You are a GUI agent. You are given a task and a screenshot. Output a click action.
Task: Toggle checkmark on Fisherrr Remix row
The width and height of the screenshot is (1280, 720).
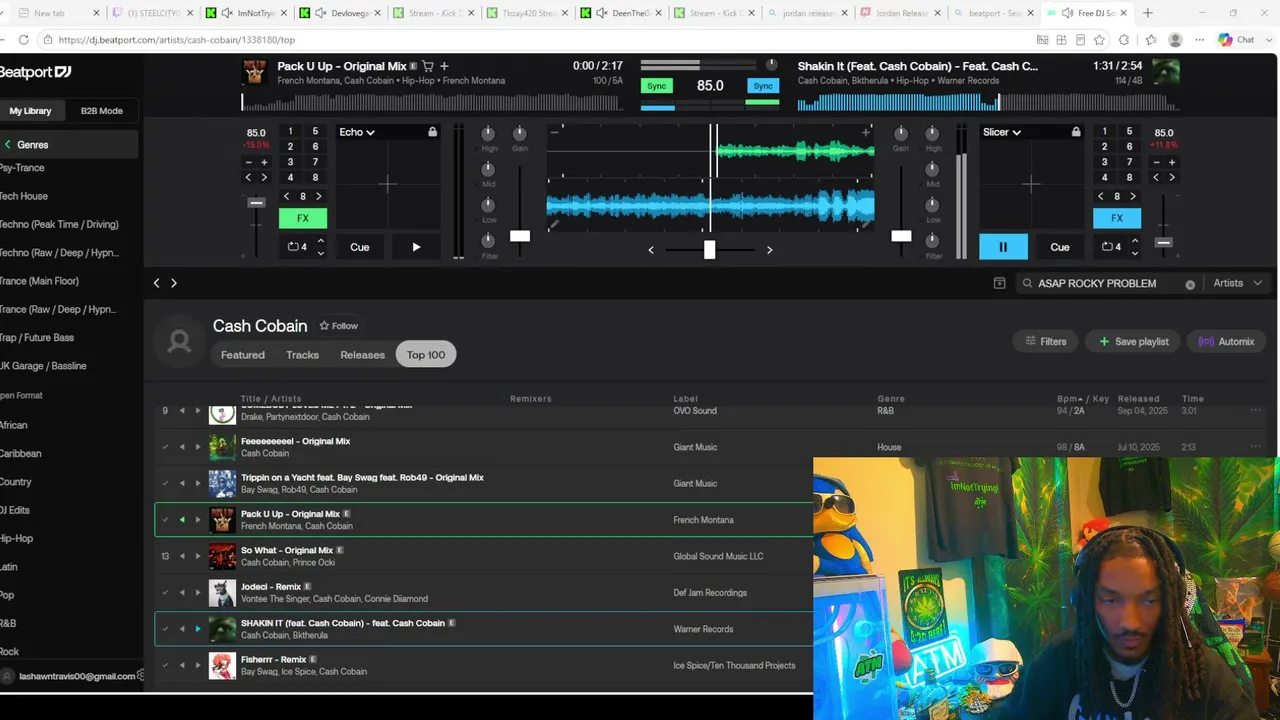[165, 665]
